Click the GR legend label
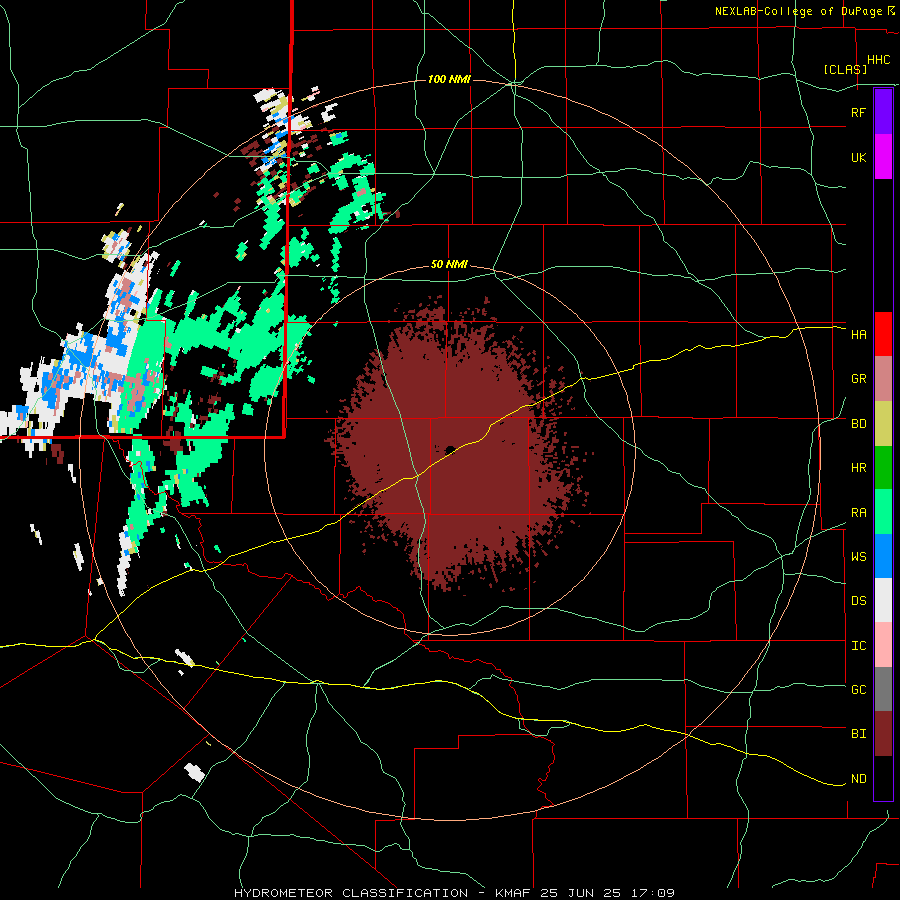The height and width of the screenshot is (900, 900). pos(858,379)
